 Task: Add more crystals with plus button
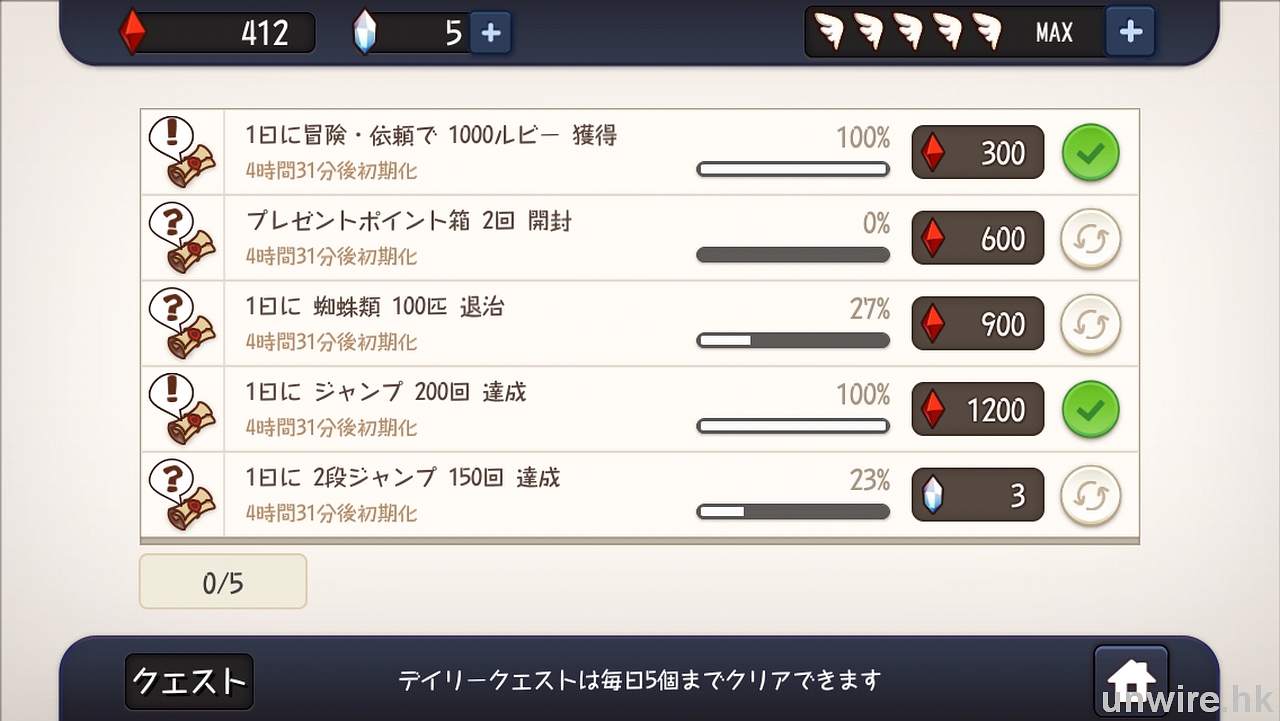[490, 33]
